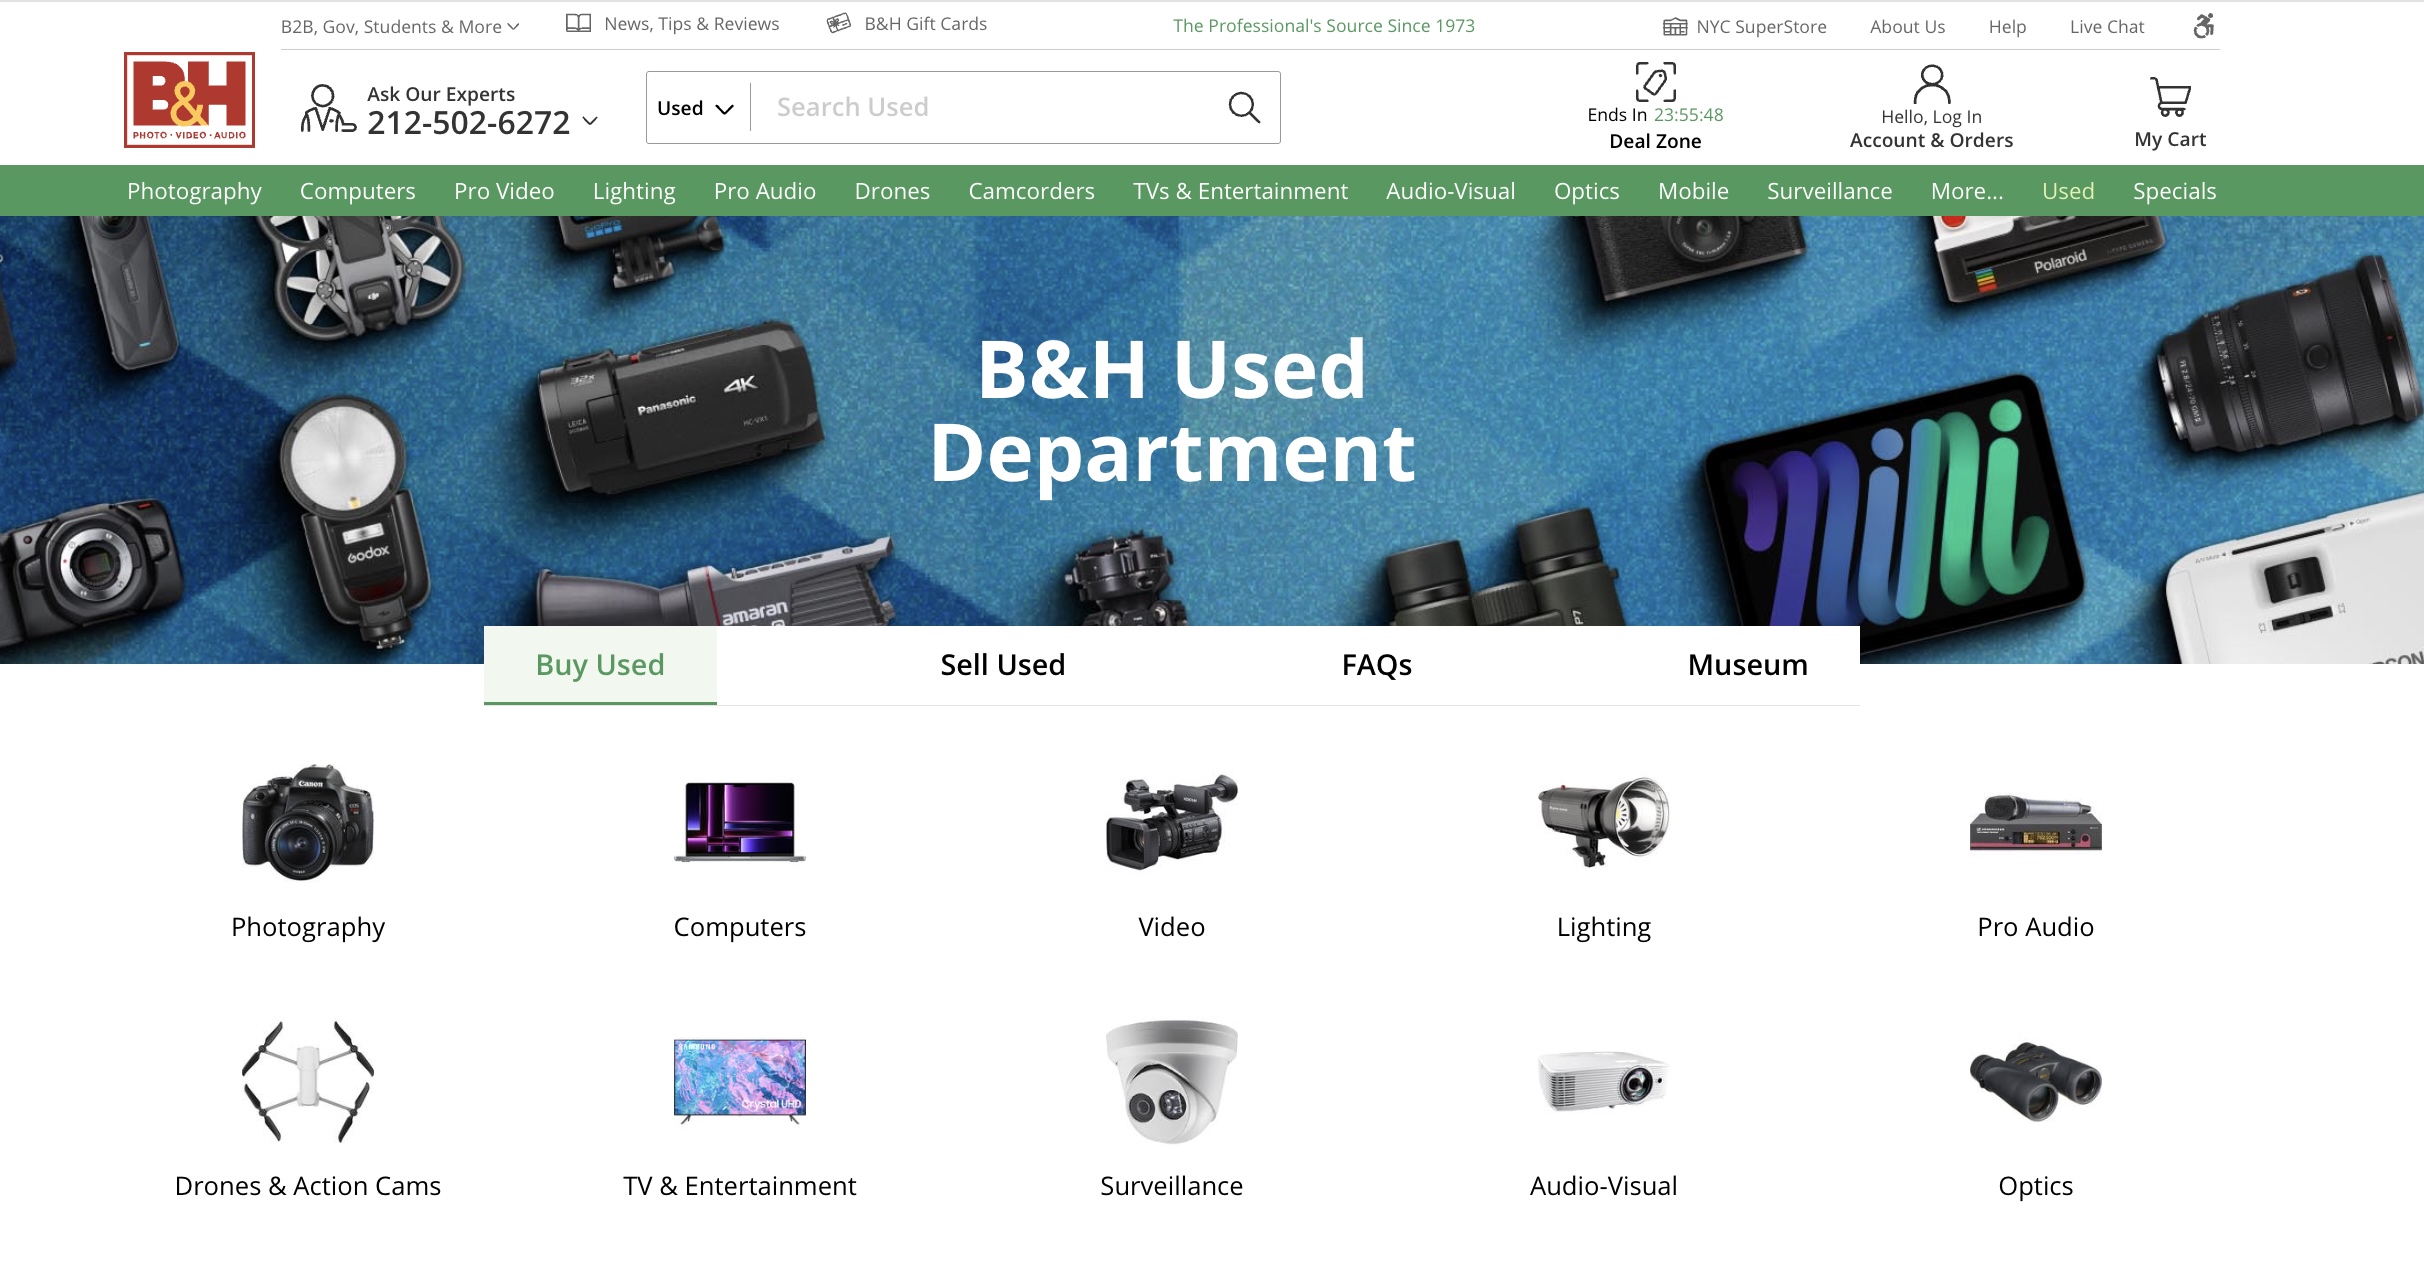2424x1276 pixels.
Task: Click the Help link
Action: tap(2007, 27)
